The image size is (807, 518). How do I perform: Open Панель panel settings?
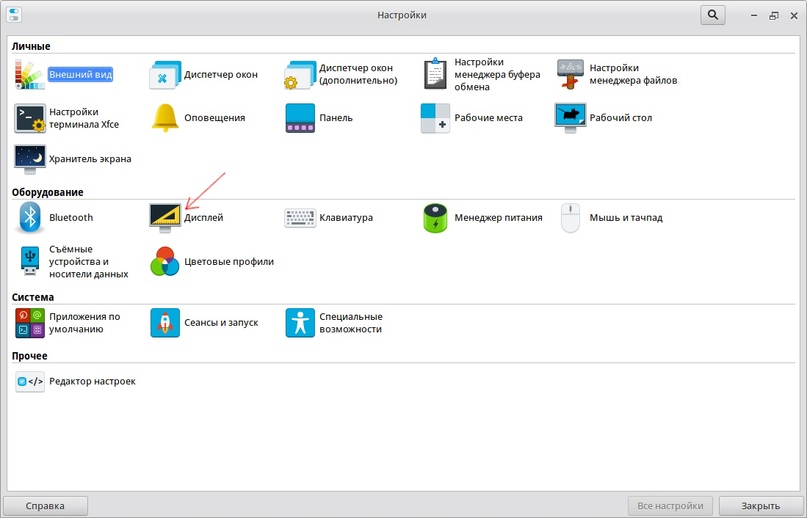point(300,118)
